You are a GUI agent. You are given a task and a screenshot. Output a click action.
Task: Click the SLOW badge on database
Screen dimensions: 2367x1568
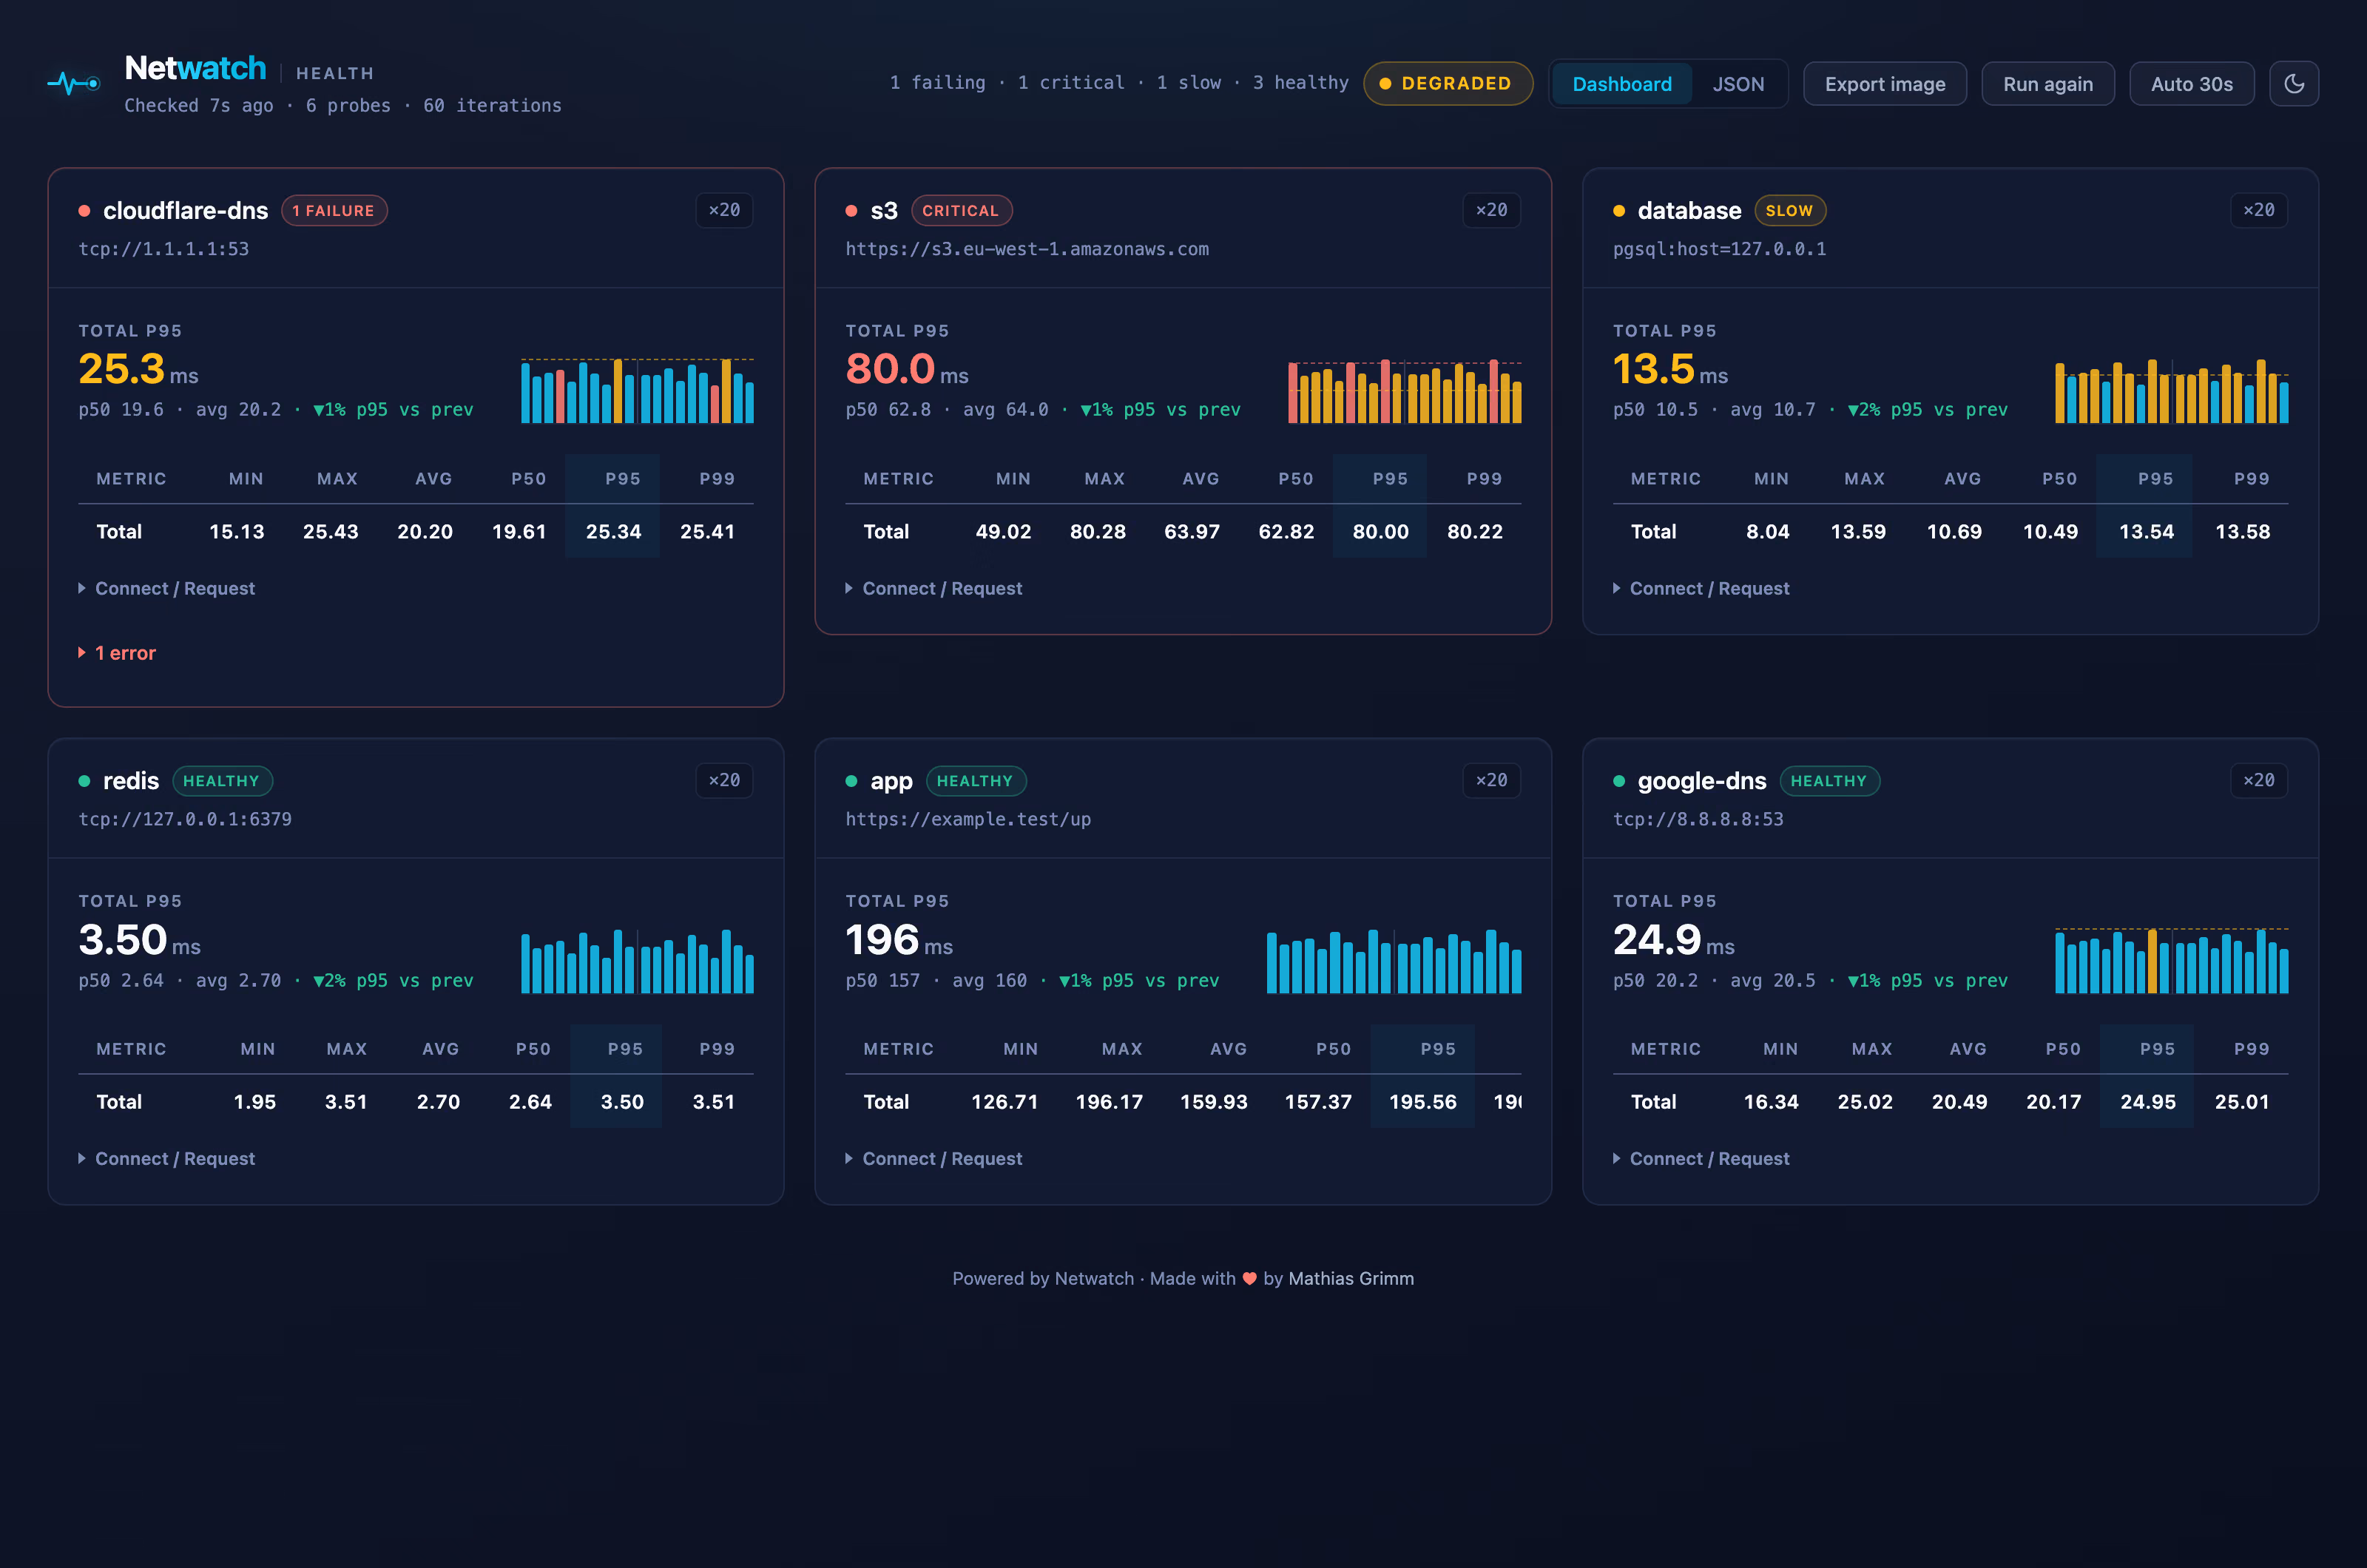point(1790,211)
